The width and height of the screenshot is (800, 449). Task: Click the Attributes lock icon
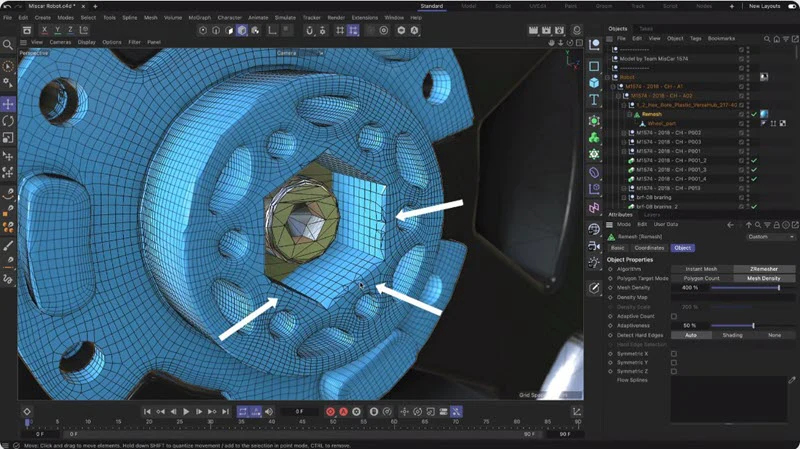(x=777, y=224)
